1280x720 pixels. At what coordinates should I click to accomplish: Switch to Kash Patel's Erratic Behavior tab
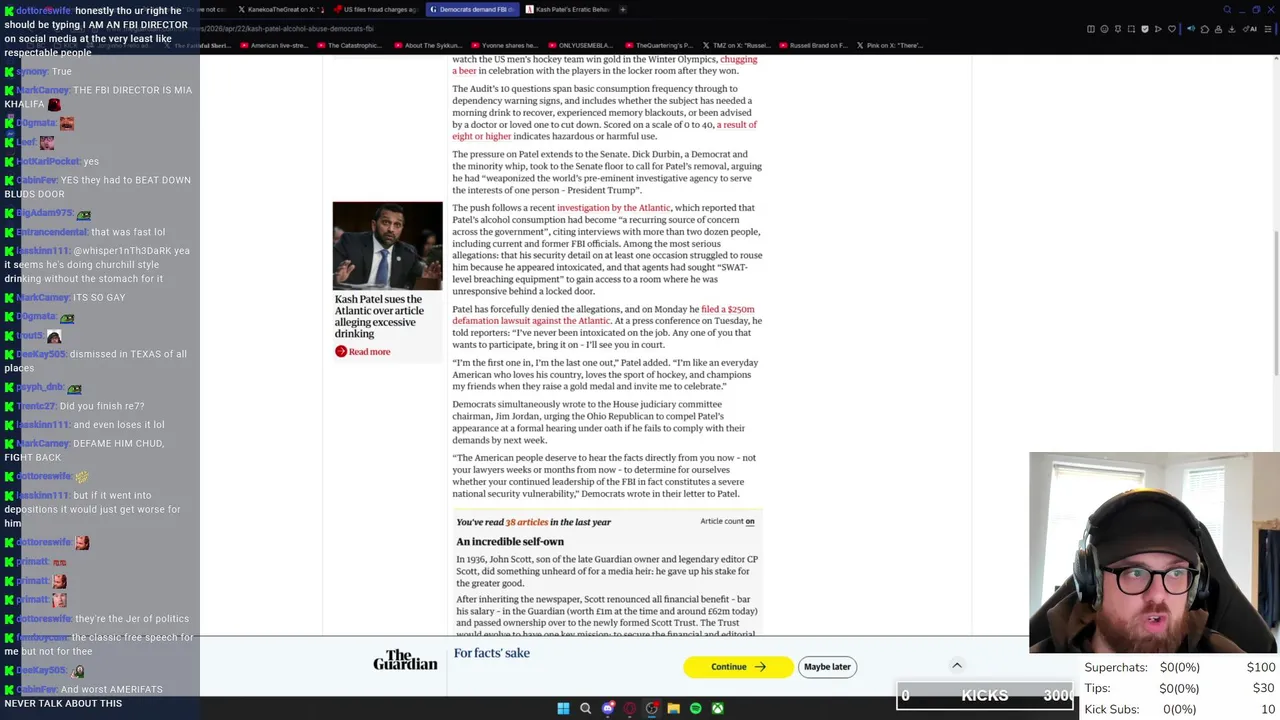click(567, 9)
